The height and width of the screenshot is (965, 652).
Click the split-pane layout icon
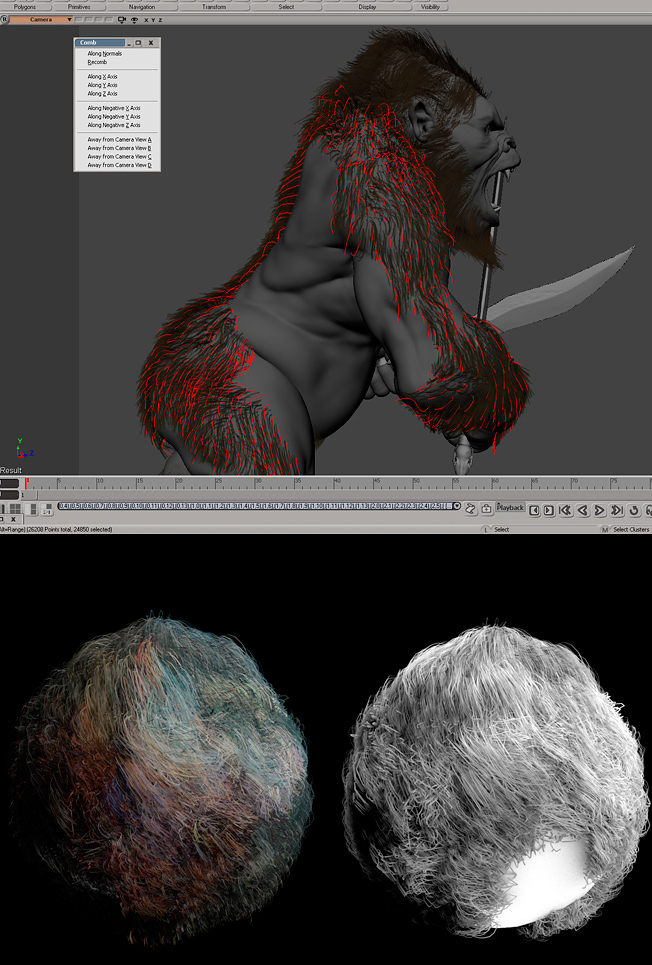click(33, 509)
